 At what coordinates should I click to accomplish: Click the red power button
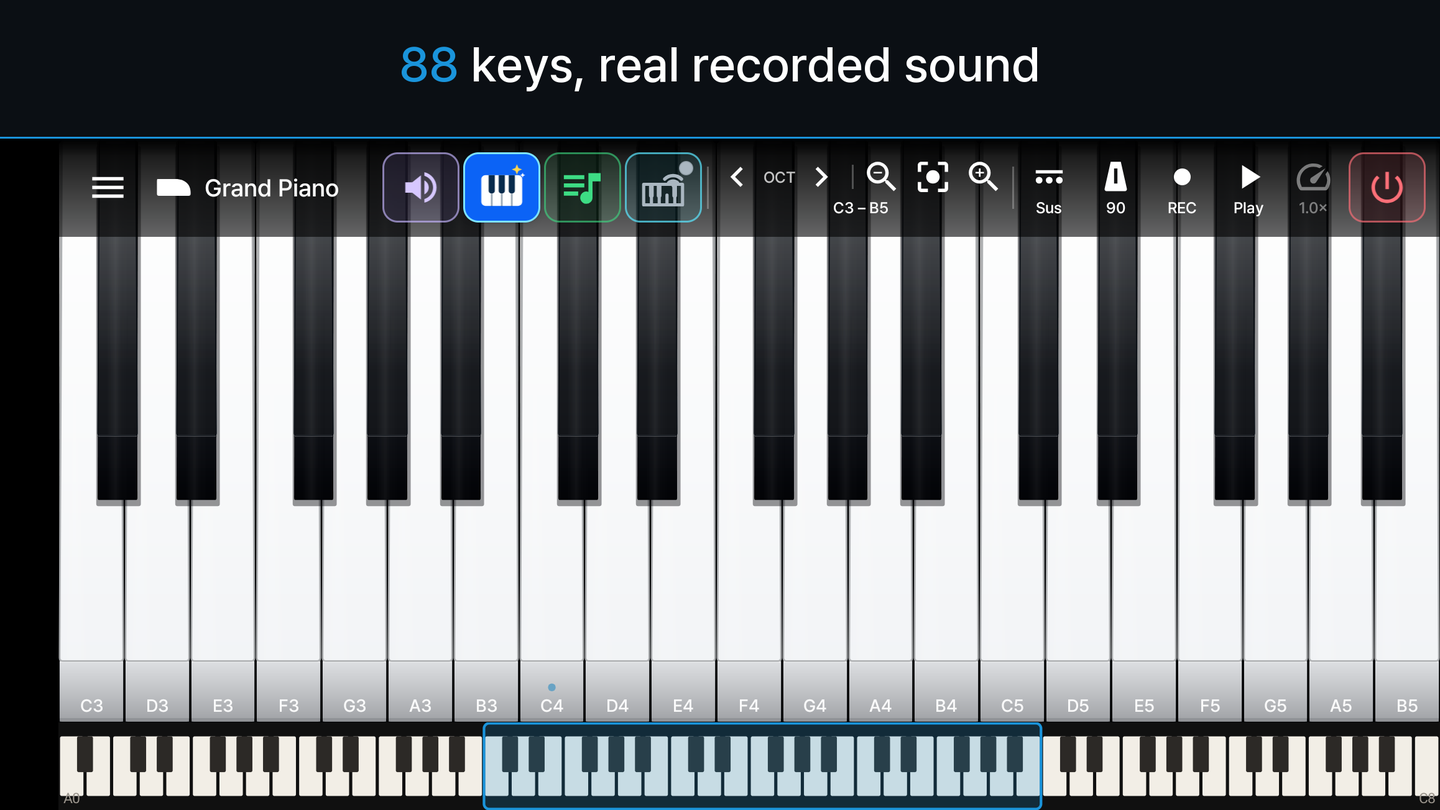(1387, 187)
